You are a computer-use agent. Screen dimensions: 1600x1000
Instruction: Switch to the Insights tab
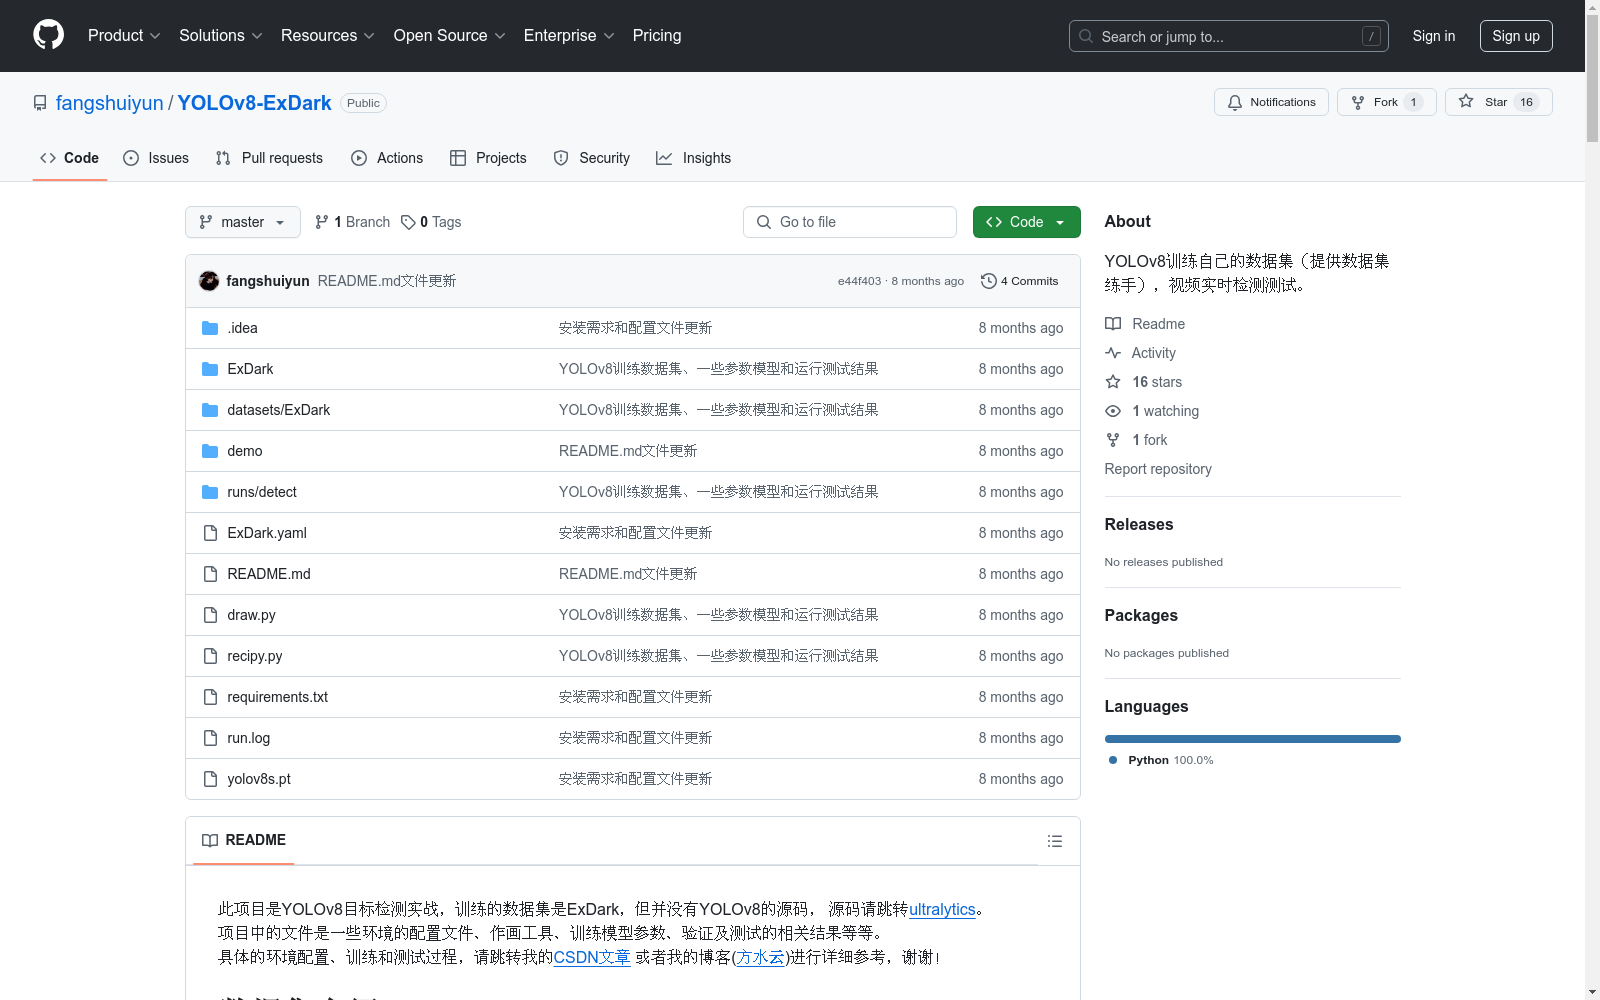pyautogui.click(x=693, y=158)
